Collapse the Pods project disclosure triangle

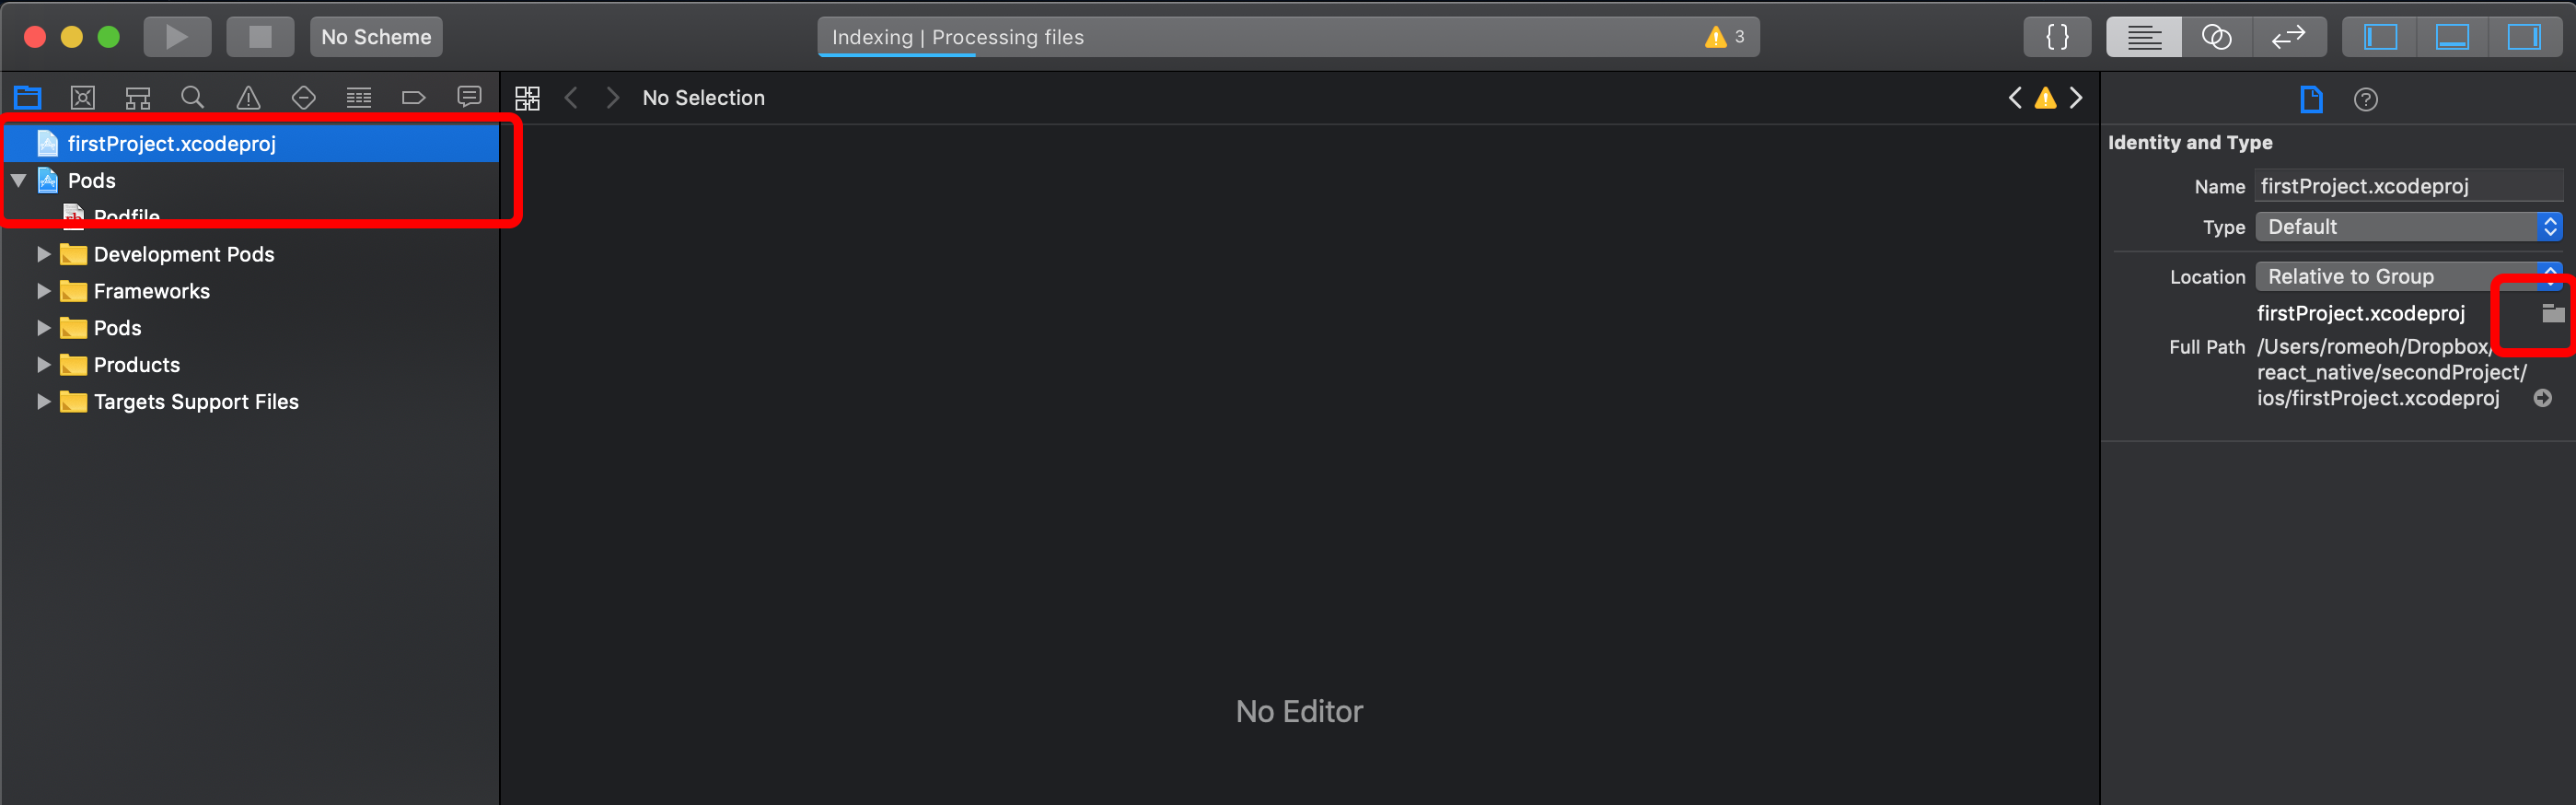click(19, 180)
